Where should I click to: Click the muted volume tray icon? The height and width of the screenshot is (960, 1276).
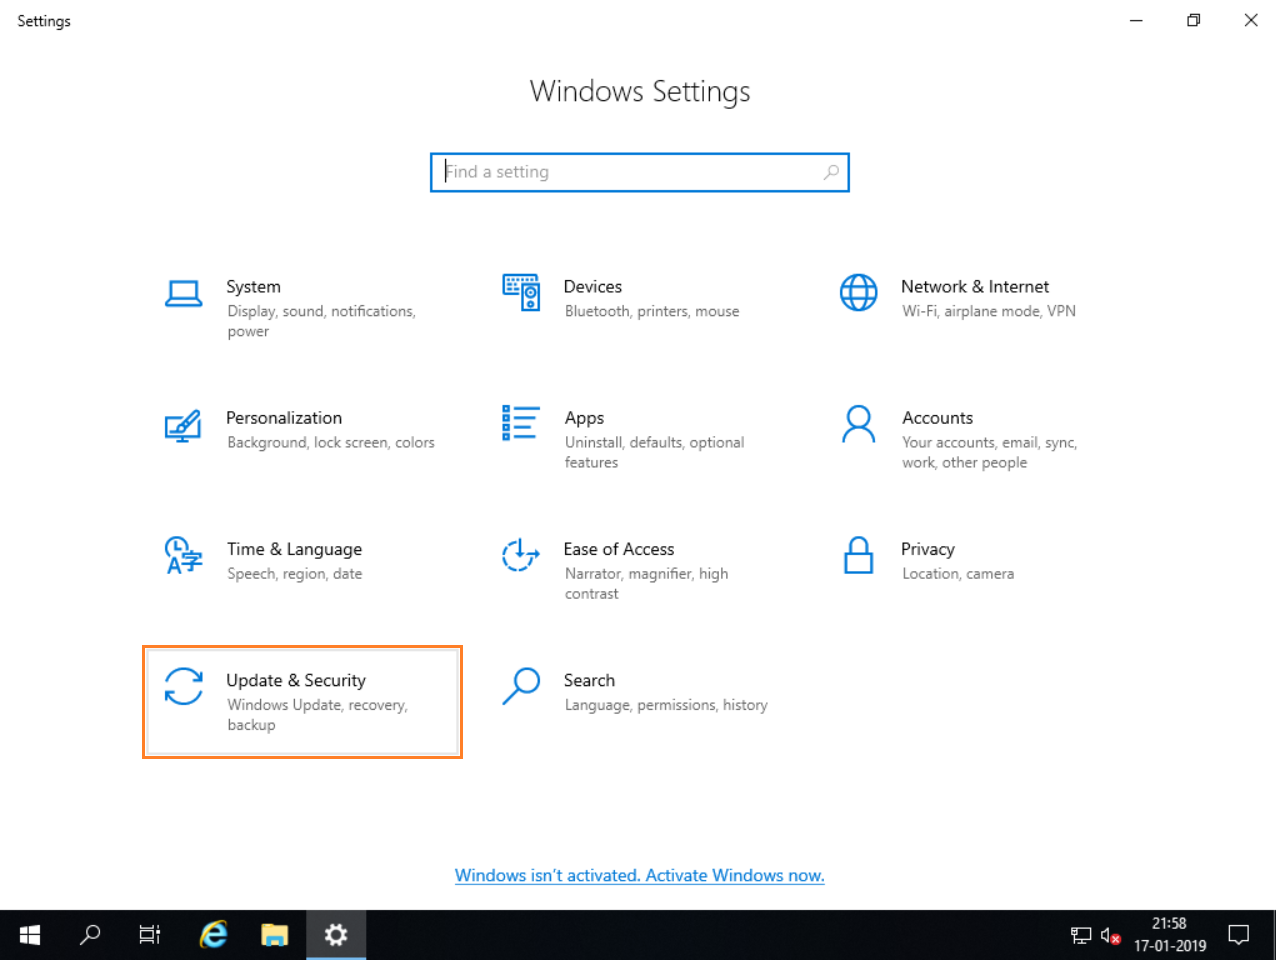pyautogui.click(x=1110, y=936)
